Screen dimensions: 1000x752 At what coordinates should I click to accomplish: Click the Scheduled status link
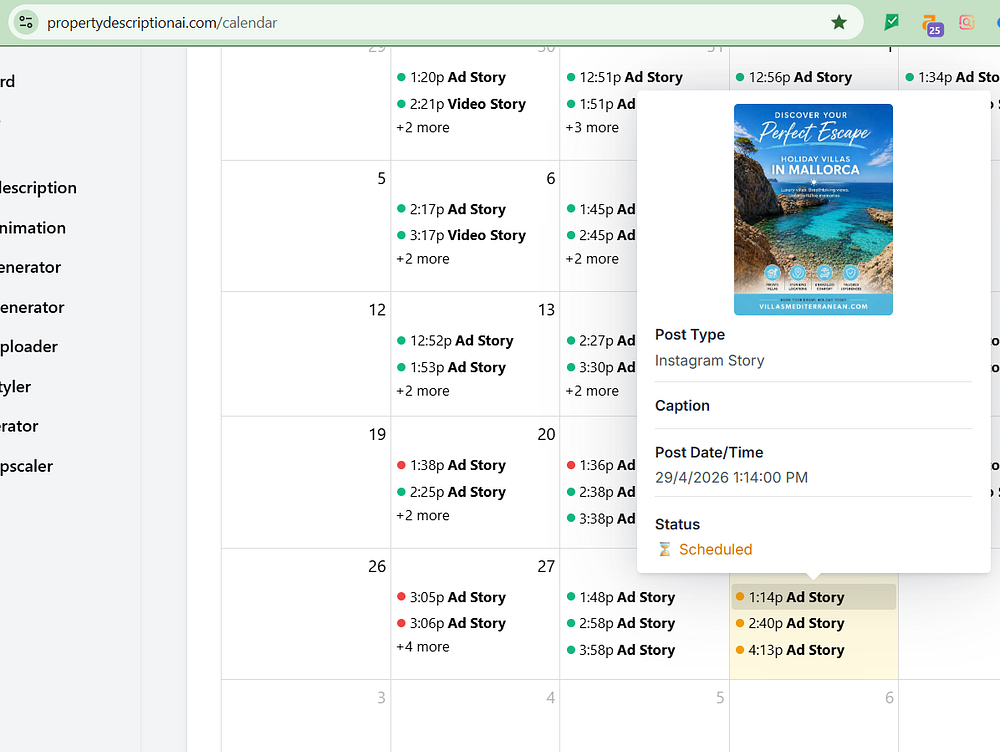point(715,549)
